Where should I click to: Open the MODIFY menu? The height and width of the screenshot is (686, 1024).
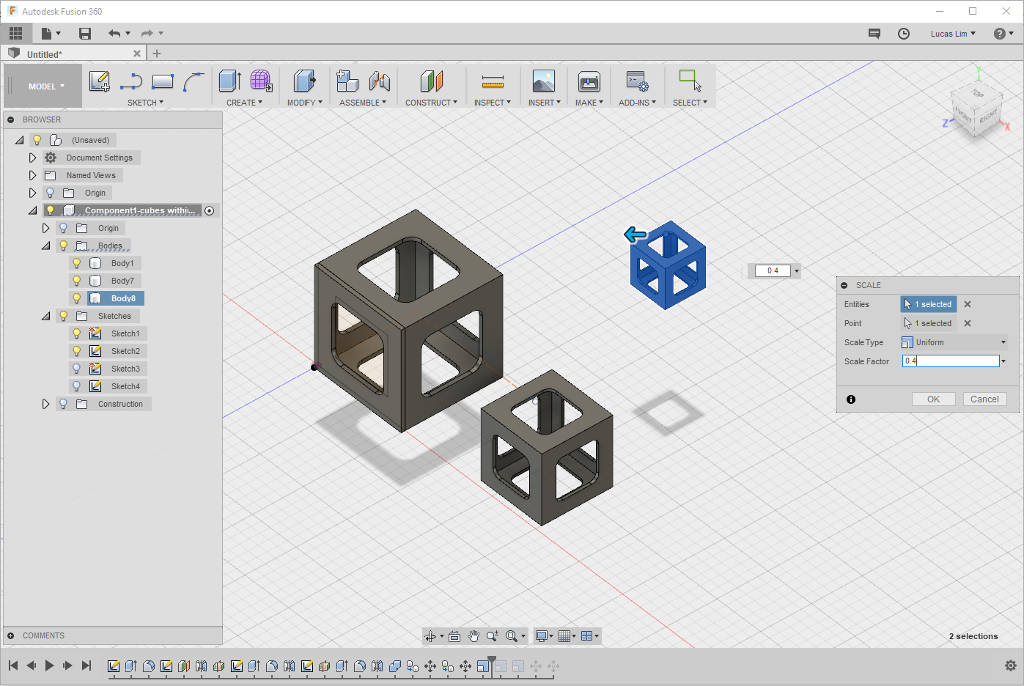[x=303, y=102]
